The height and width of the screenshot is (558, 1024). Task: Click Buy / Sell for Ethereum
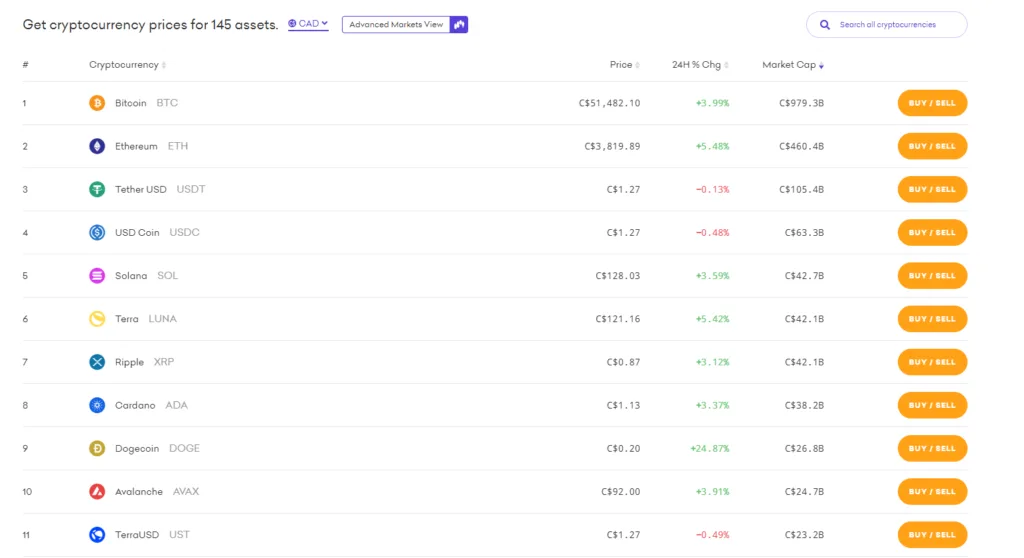point(932,146)
